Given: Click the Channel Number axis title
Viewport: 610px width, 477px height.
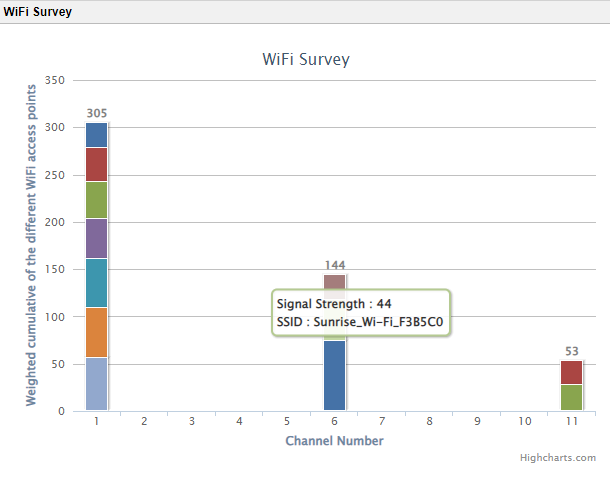Looking at the screenshot, I should pyautogui.click(x=334, y=440).
